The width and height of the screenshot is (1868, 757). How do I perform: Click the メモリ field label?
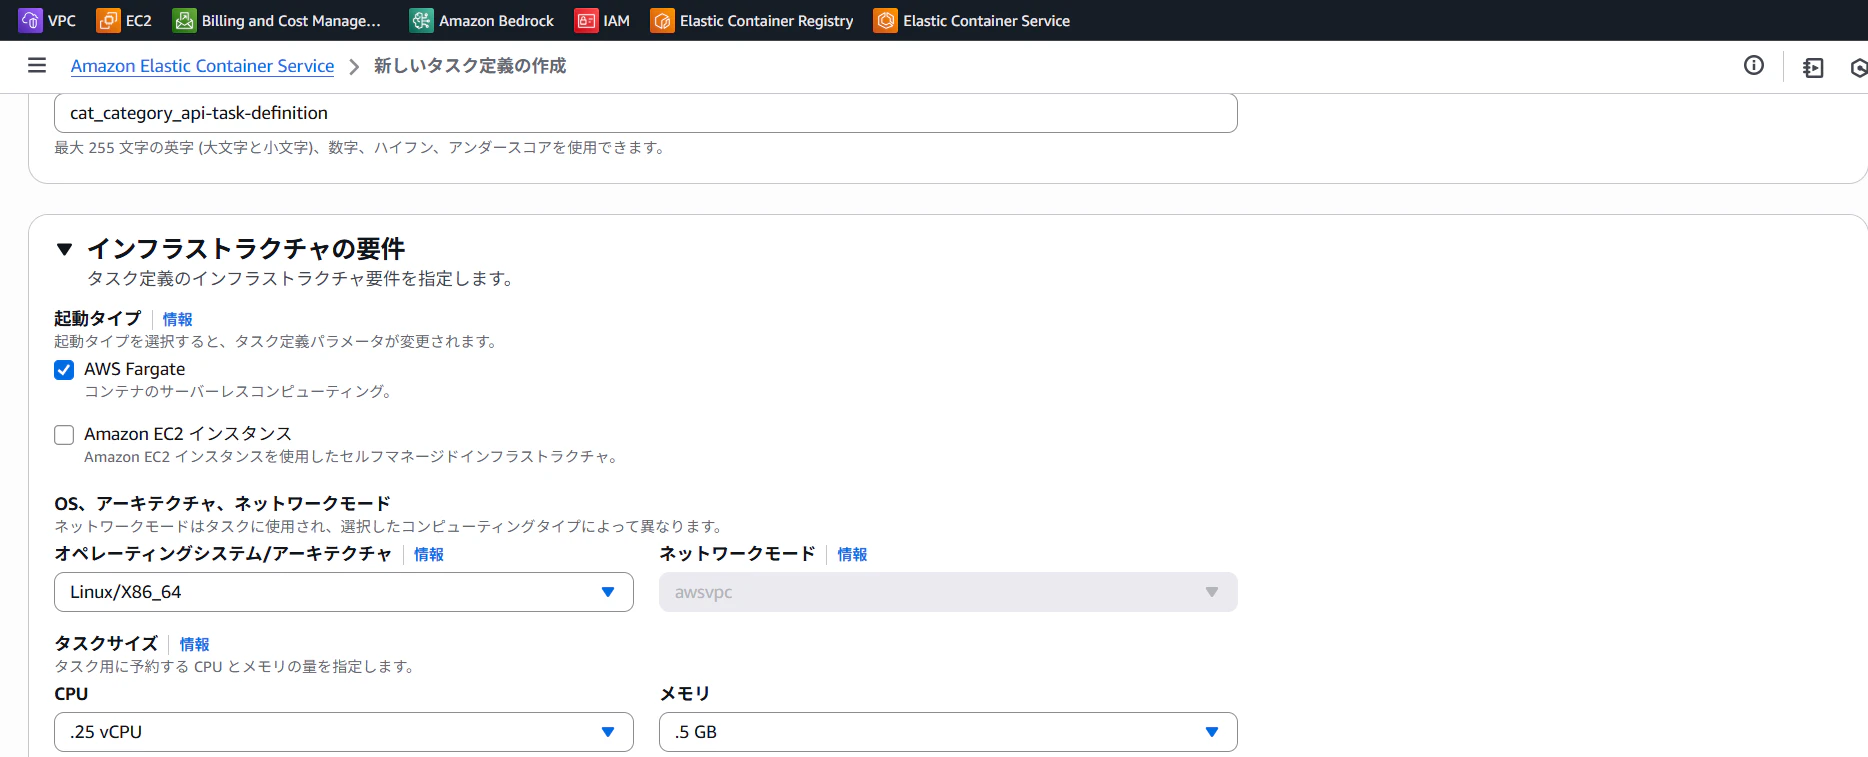point(685,694)
